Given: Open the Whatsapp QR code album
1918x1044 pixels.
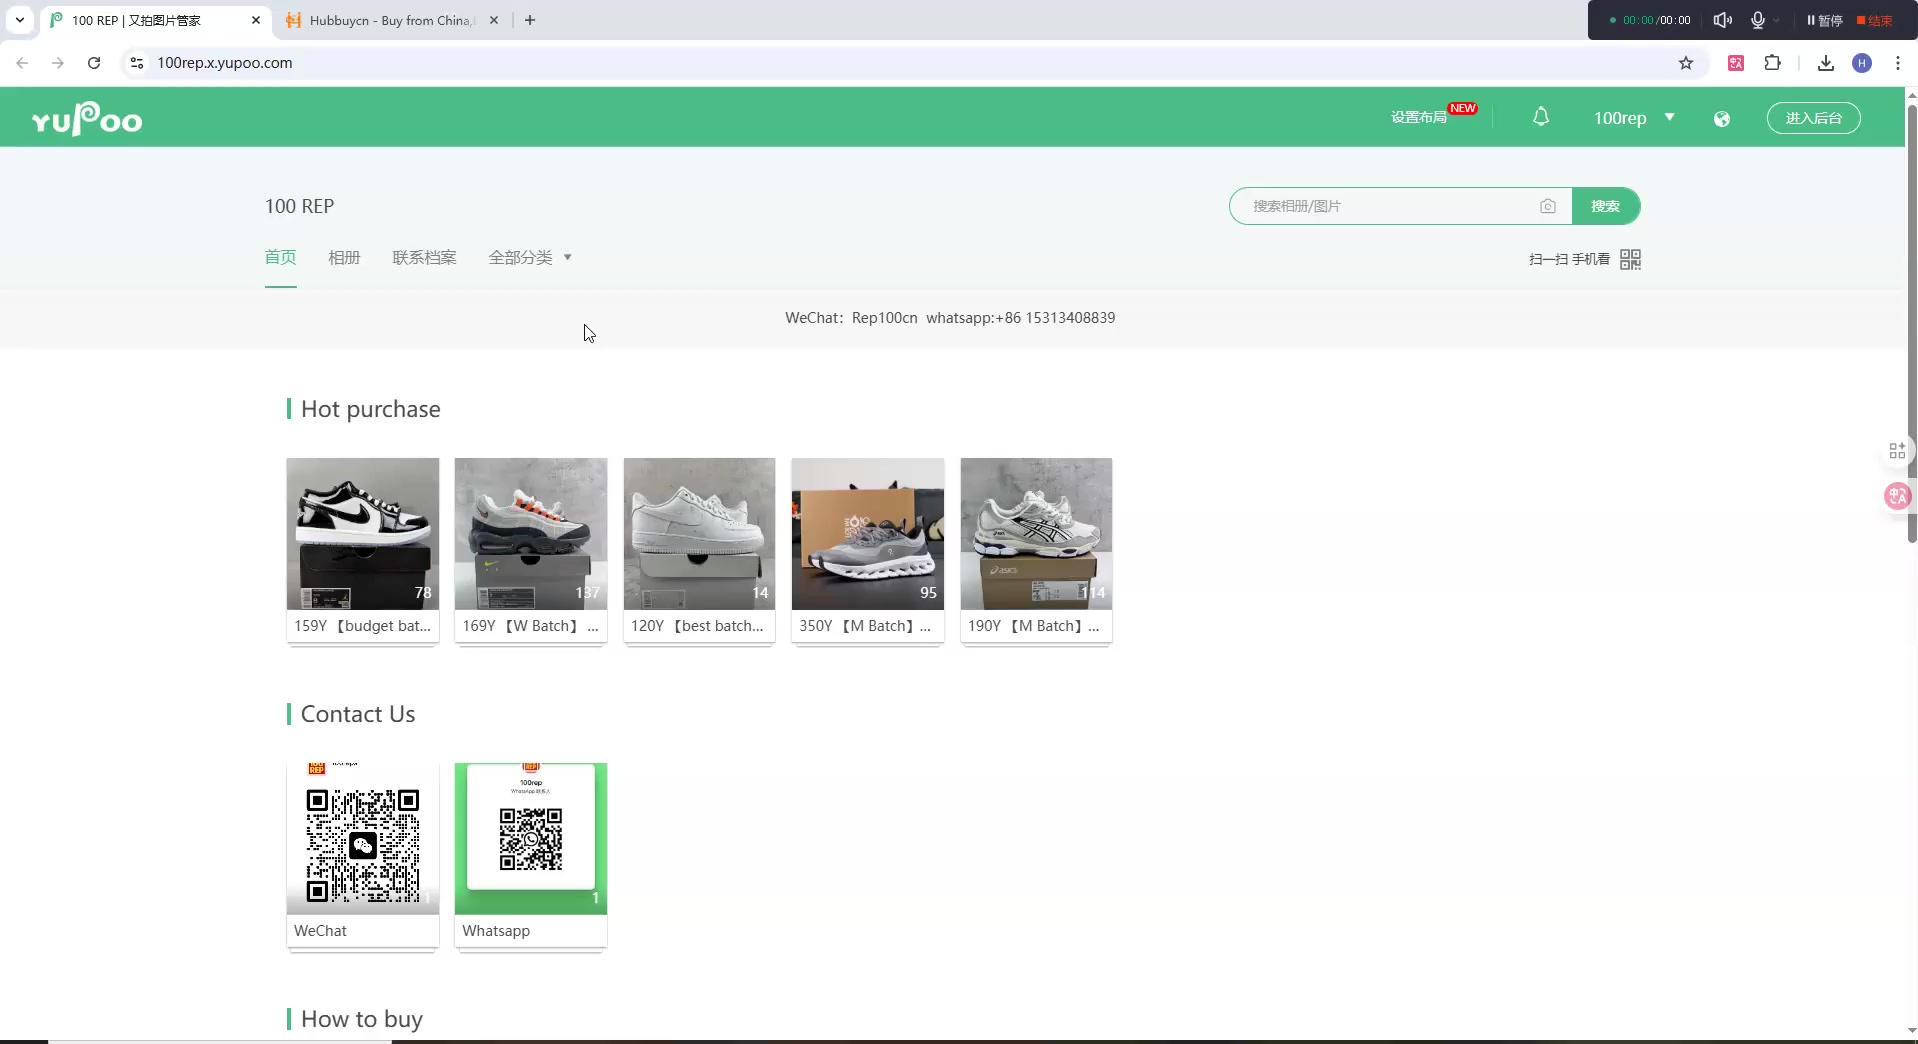Looking at the screenshot, I should [531, 838].
